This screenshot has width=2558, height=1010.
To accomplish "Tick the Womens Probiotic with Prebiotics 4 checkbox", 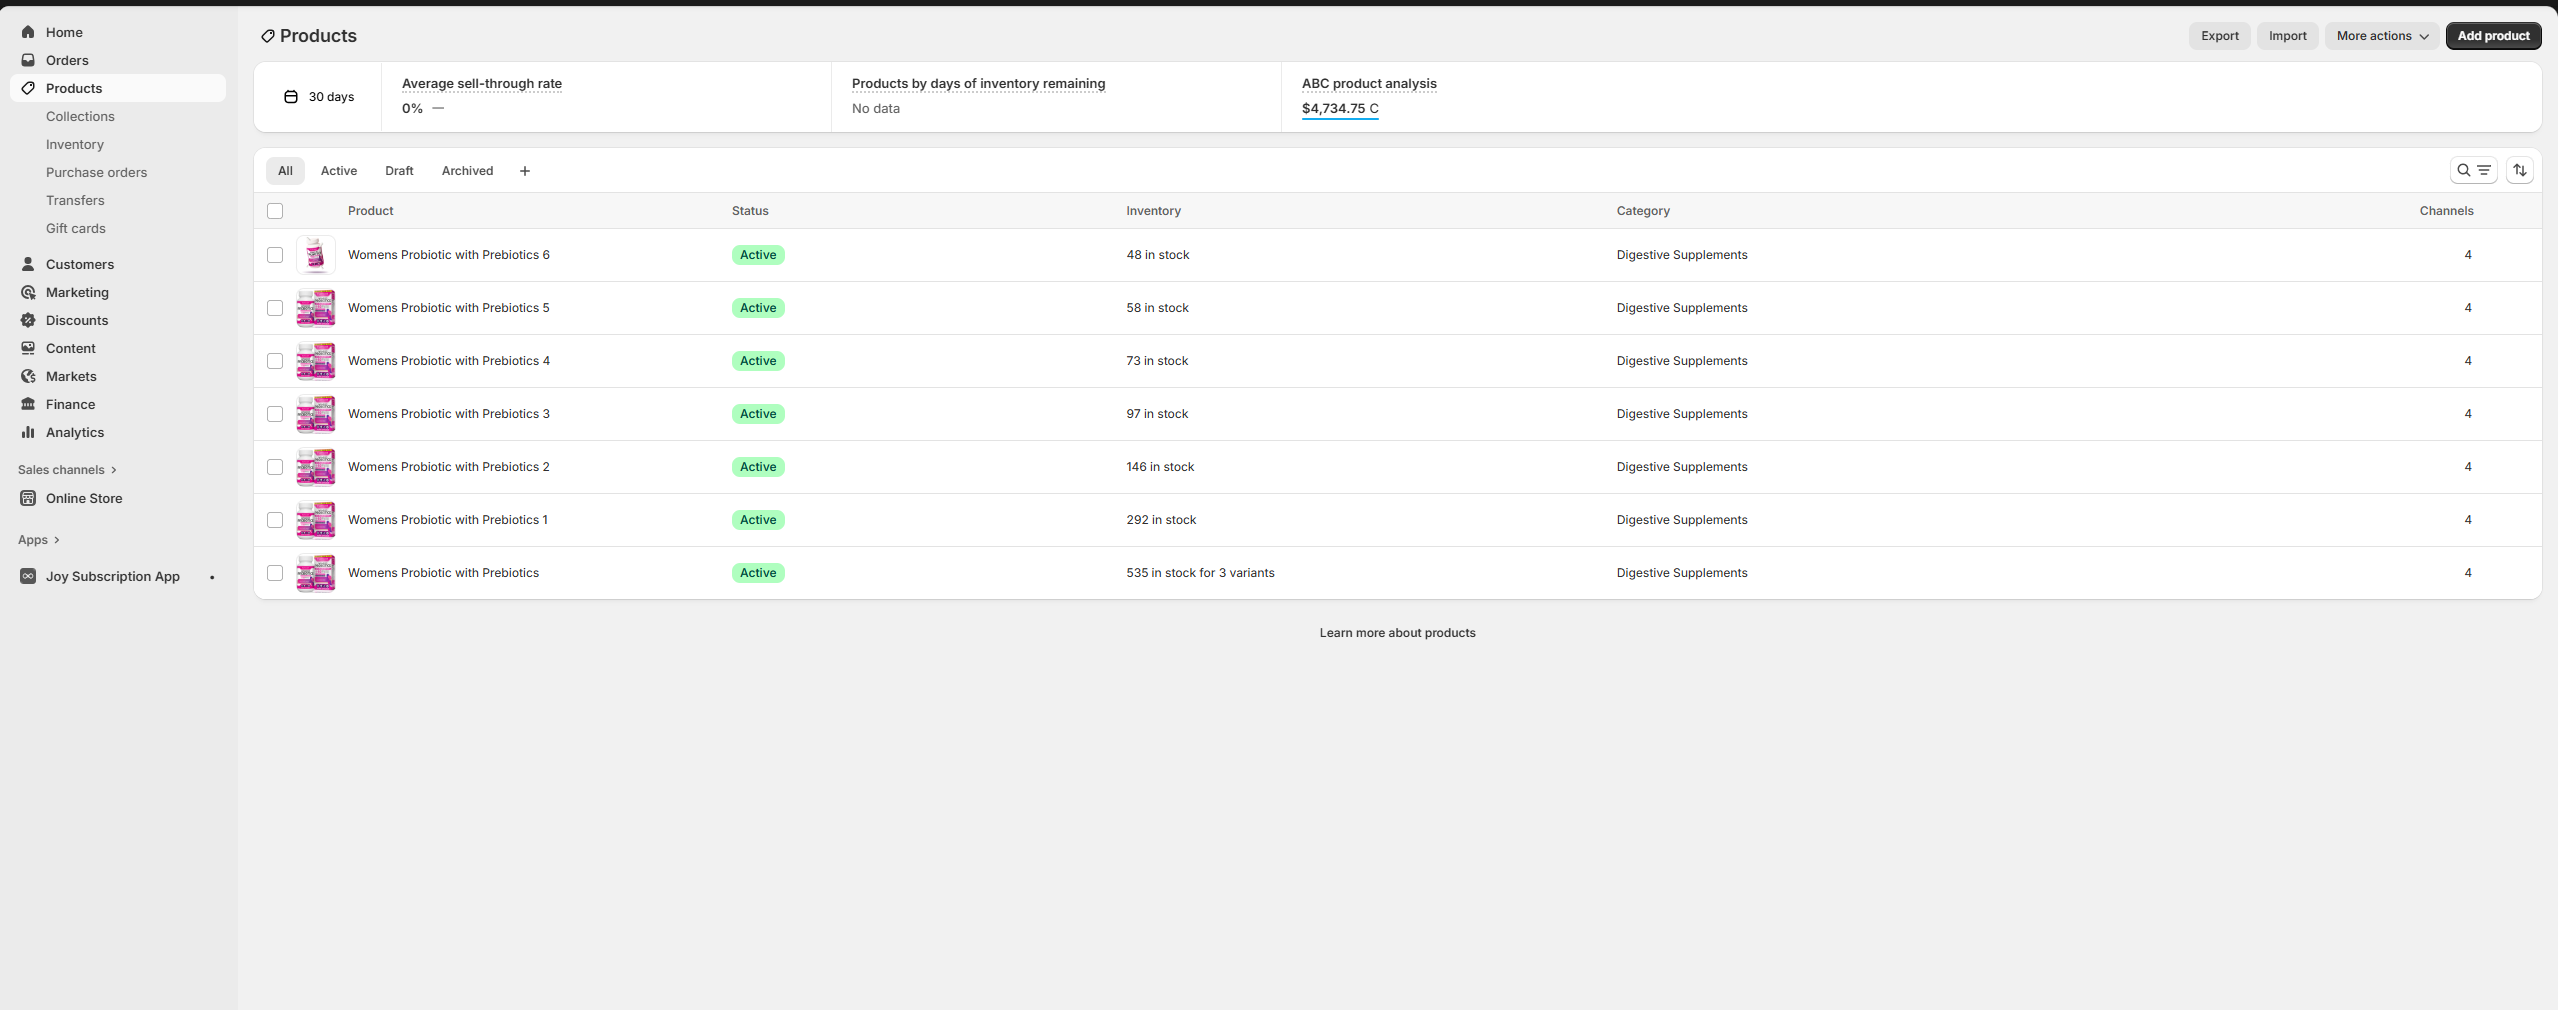I will 275,361.
